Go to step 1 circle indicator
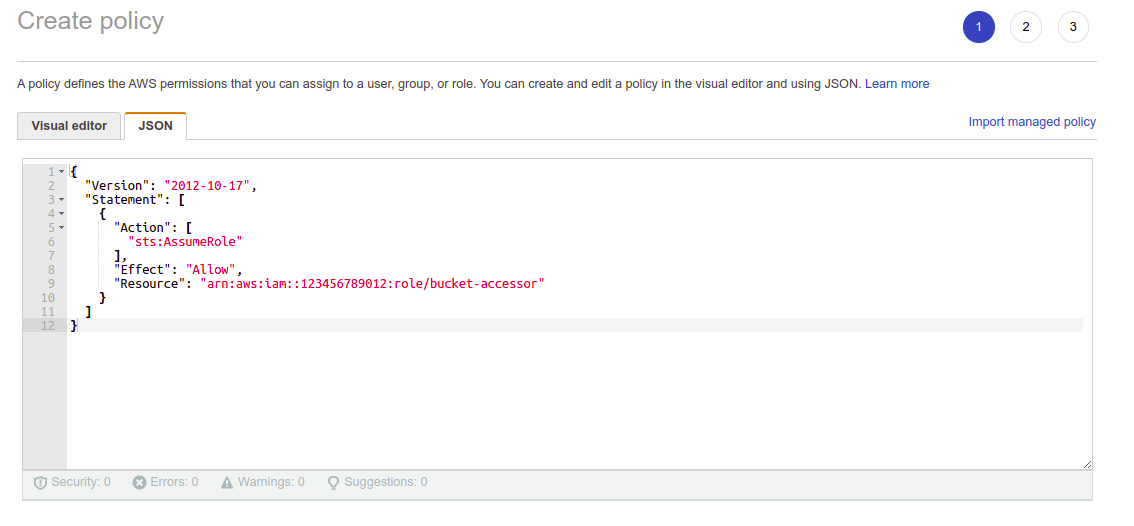 [x=979, y=27]
